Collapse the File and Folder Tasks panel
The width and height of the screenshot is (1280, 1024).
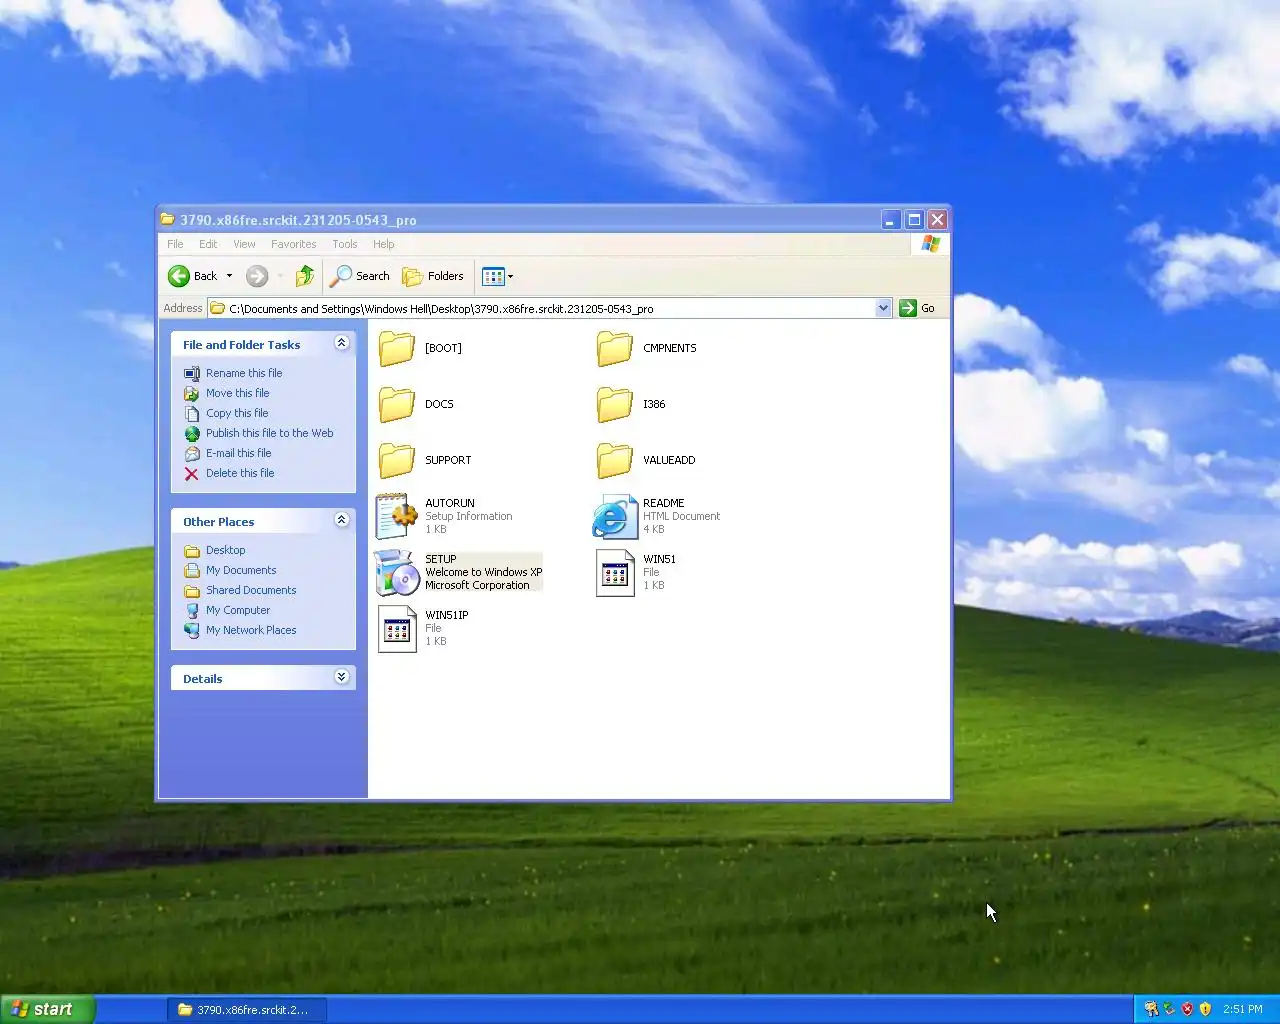click(x=341, y=343)
